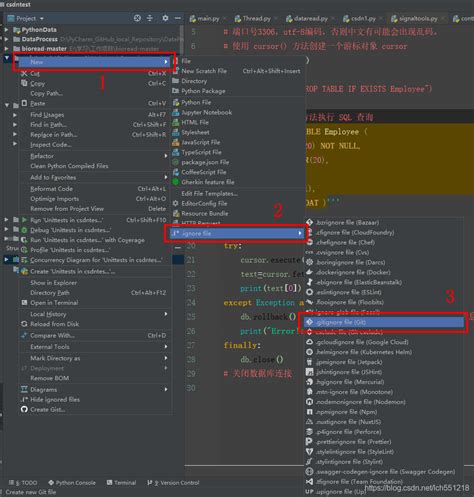The width and height of the screenshot is (474, 497).
Task: Click Remove from Project View
Action: click(x=94, y=209)
